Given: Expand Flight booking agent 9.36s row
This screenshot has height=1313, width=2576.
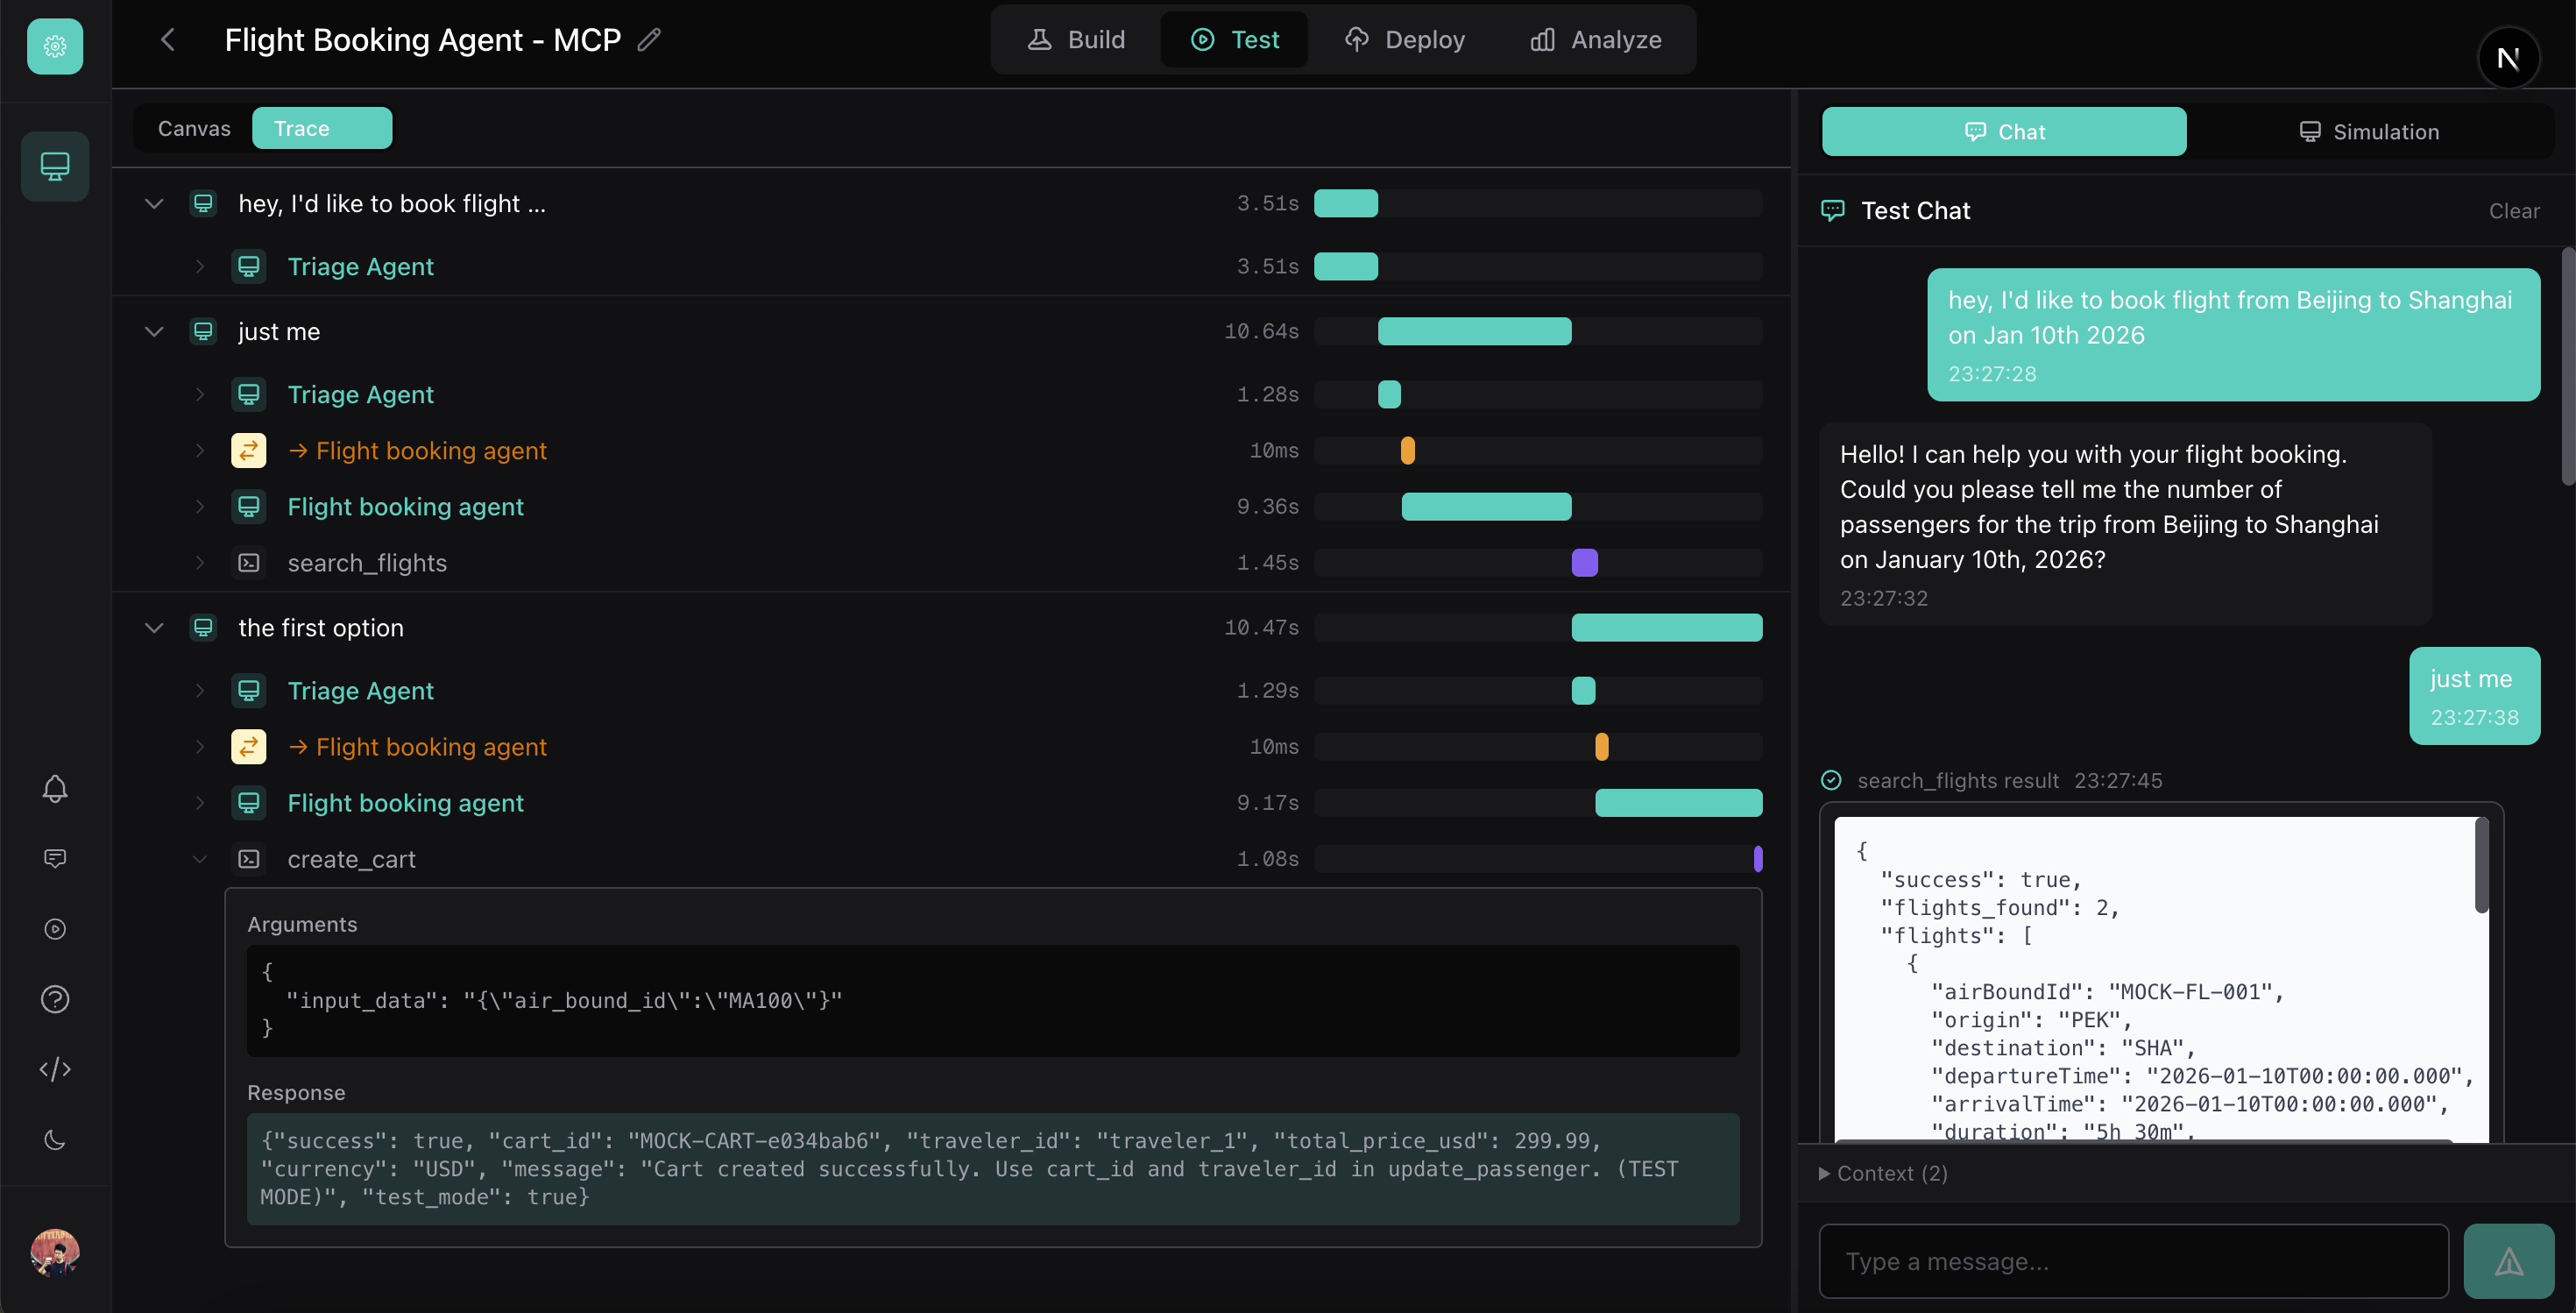Looking at the screenshot, I should click(x=200, y=507).
